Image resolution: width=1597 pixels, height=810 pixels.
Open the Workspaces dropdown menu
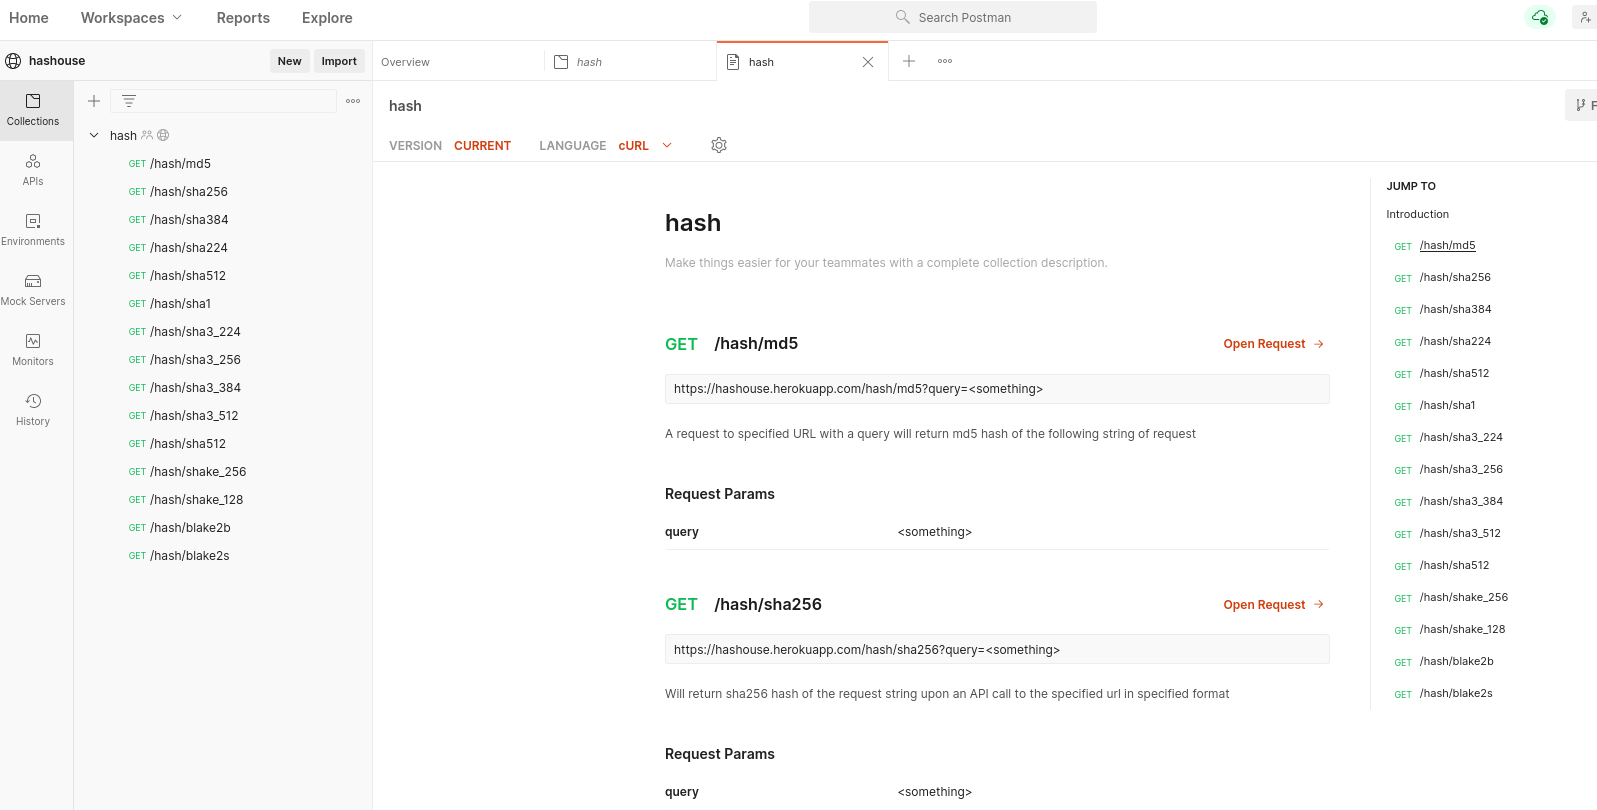[x=131, y=18]
